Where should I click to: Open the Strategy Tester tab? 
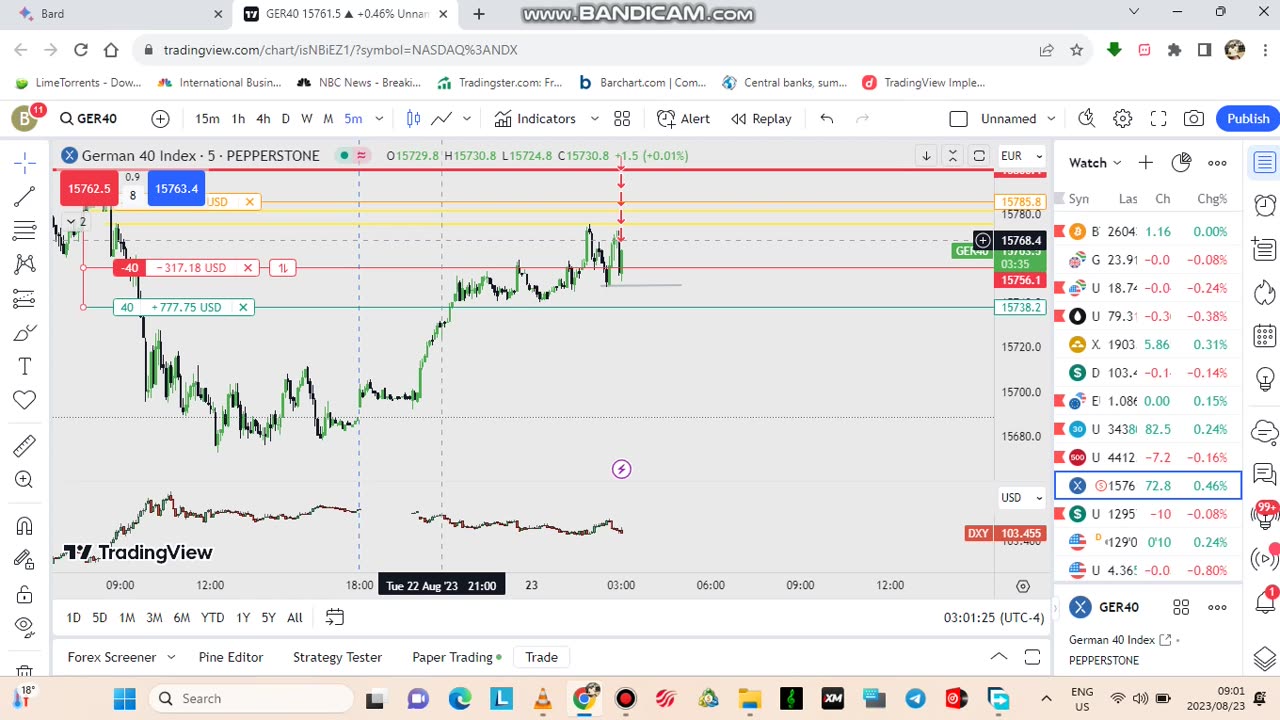(x=337, y=657)
